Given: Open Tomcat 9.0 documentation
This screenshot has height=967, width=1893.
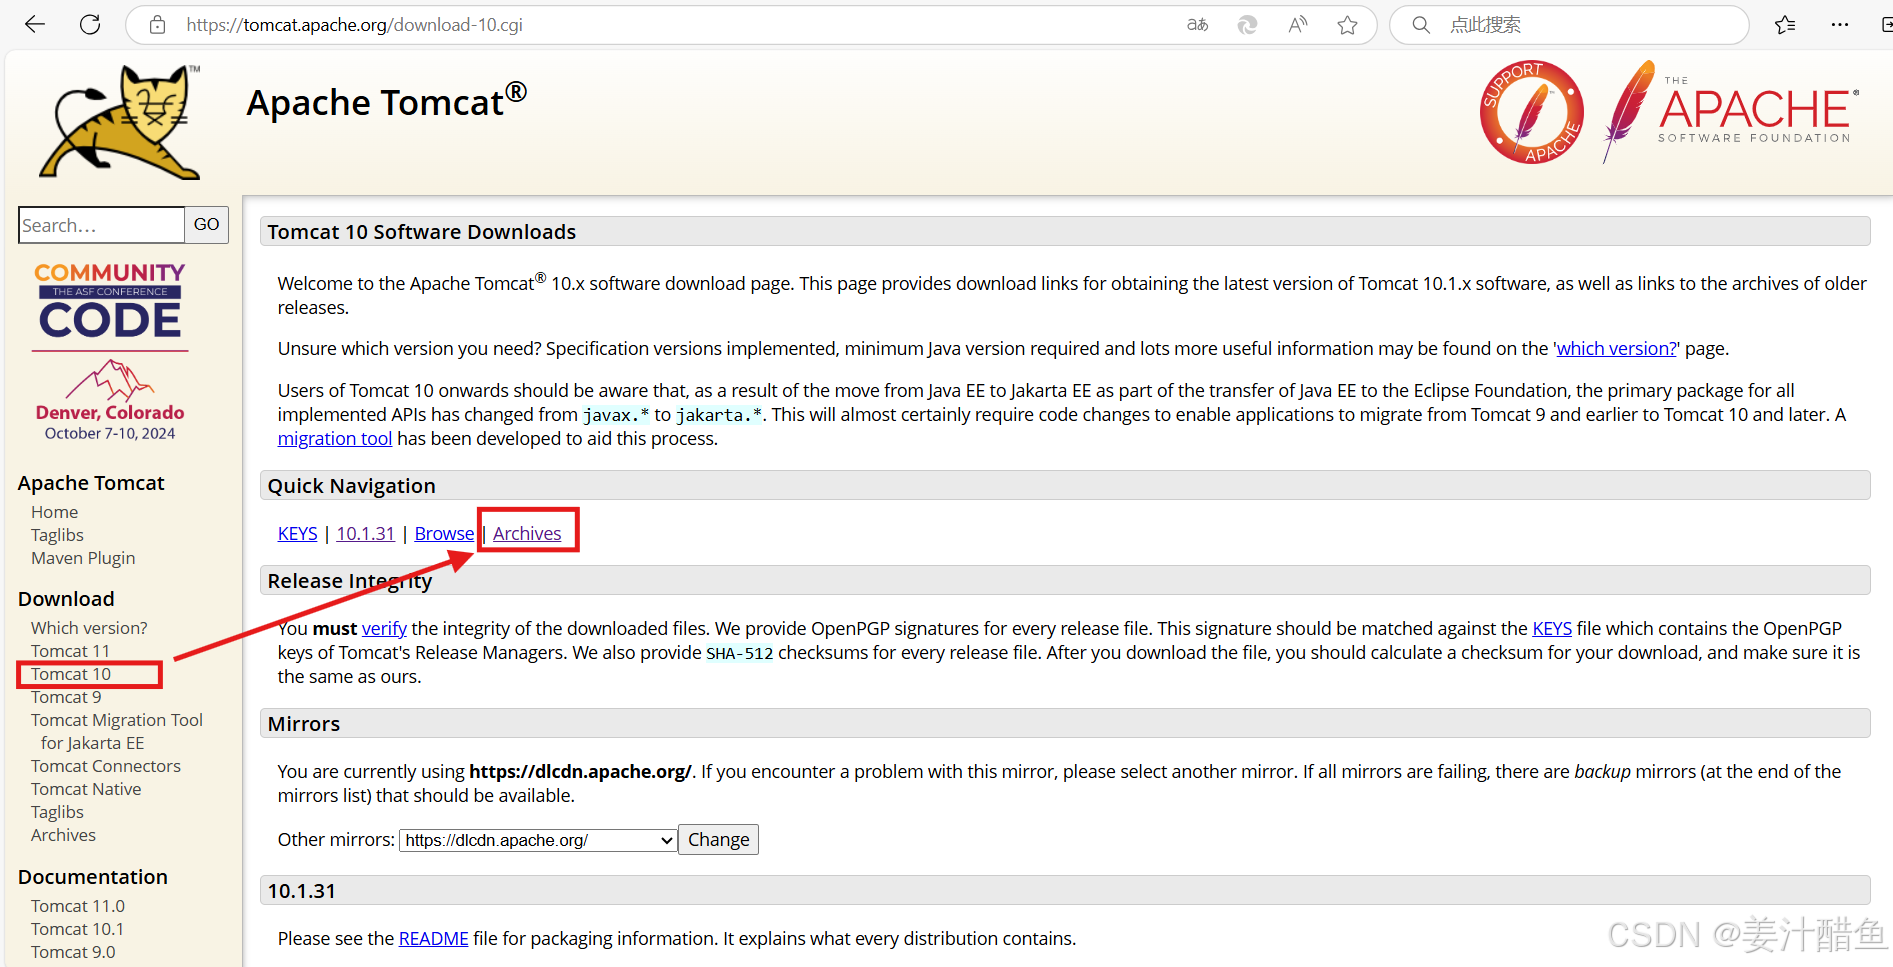Looking at the screenshot, I should click(73, 952).
